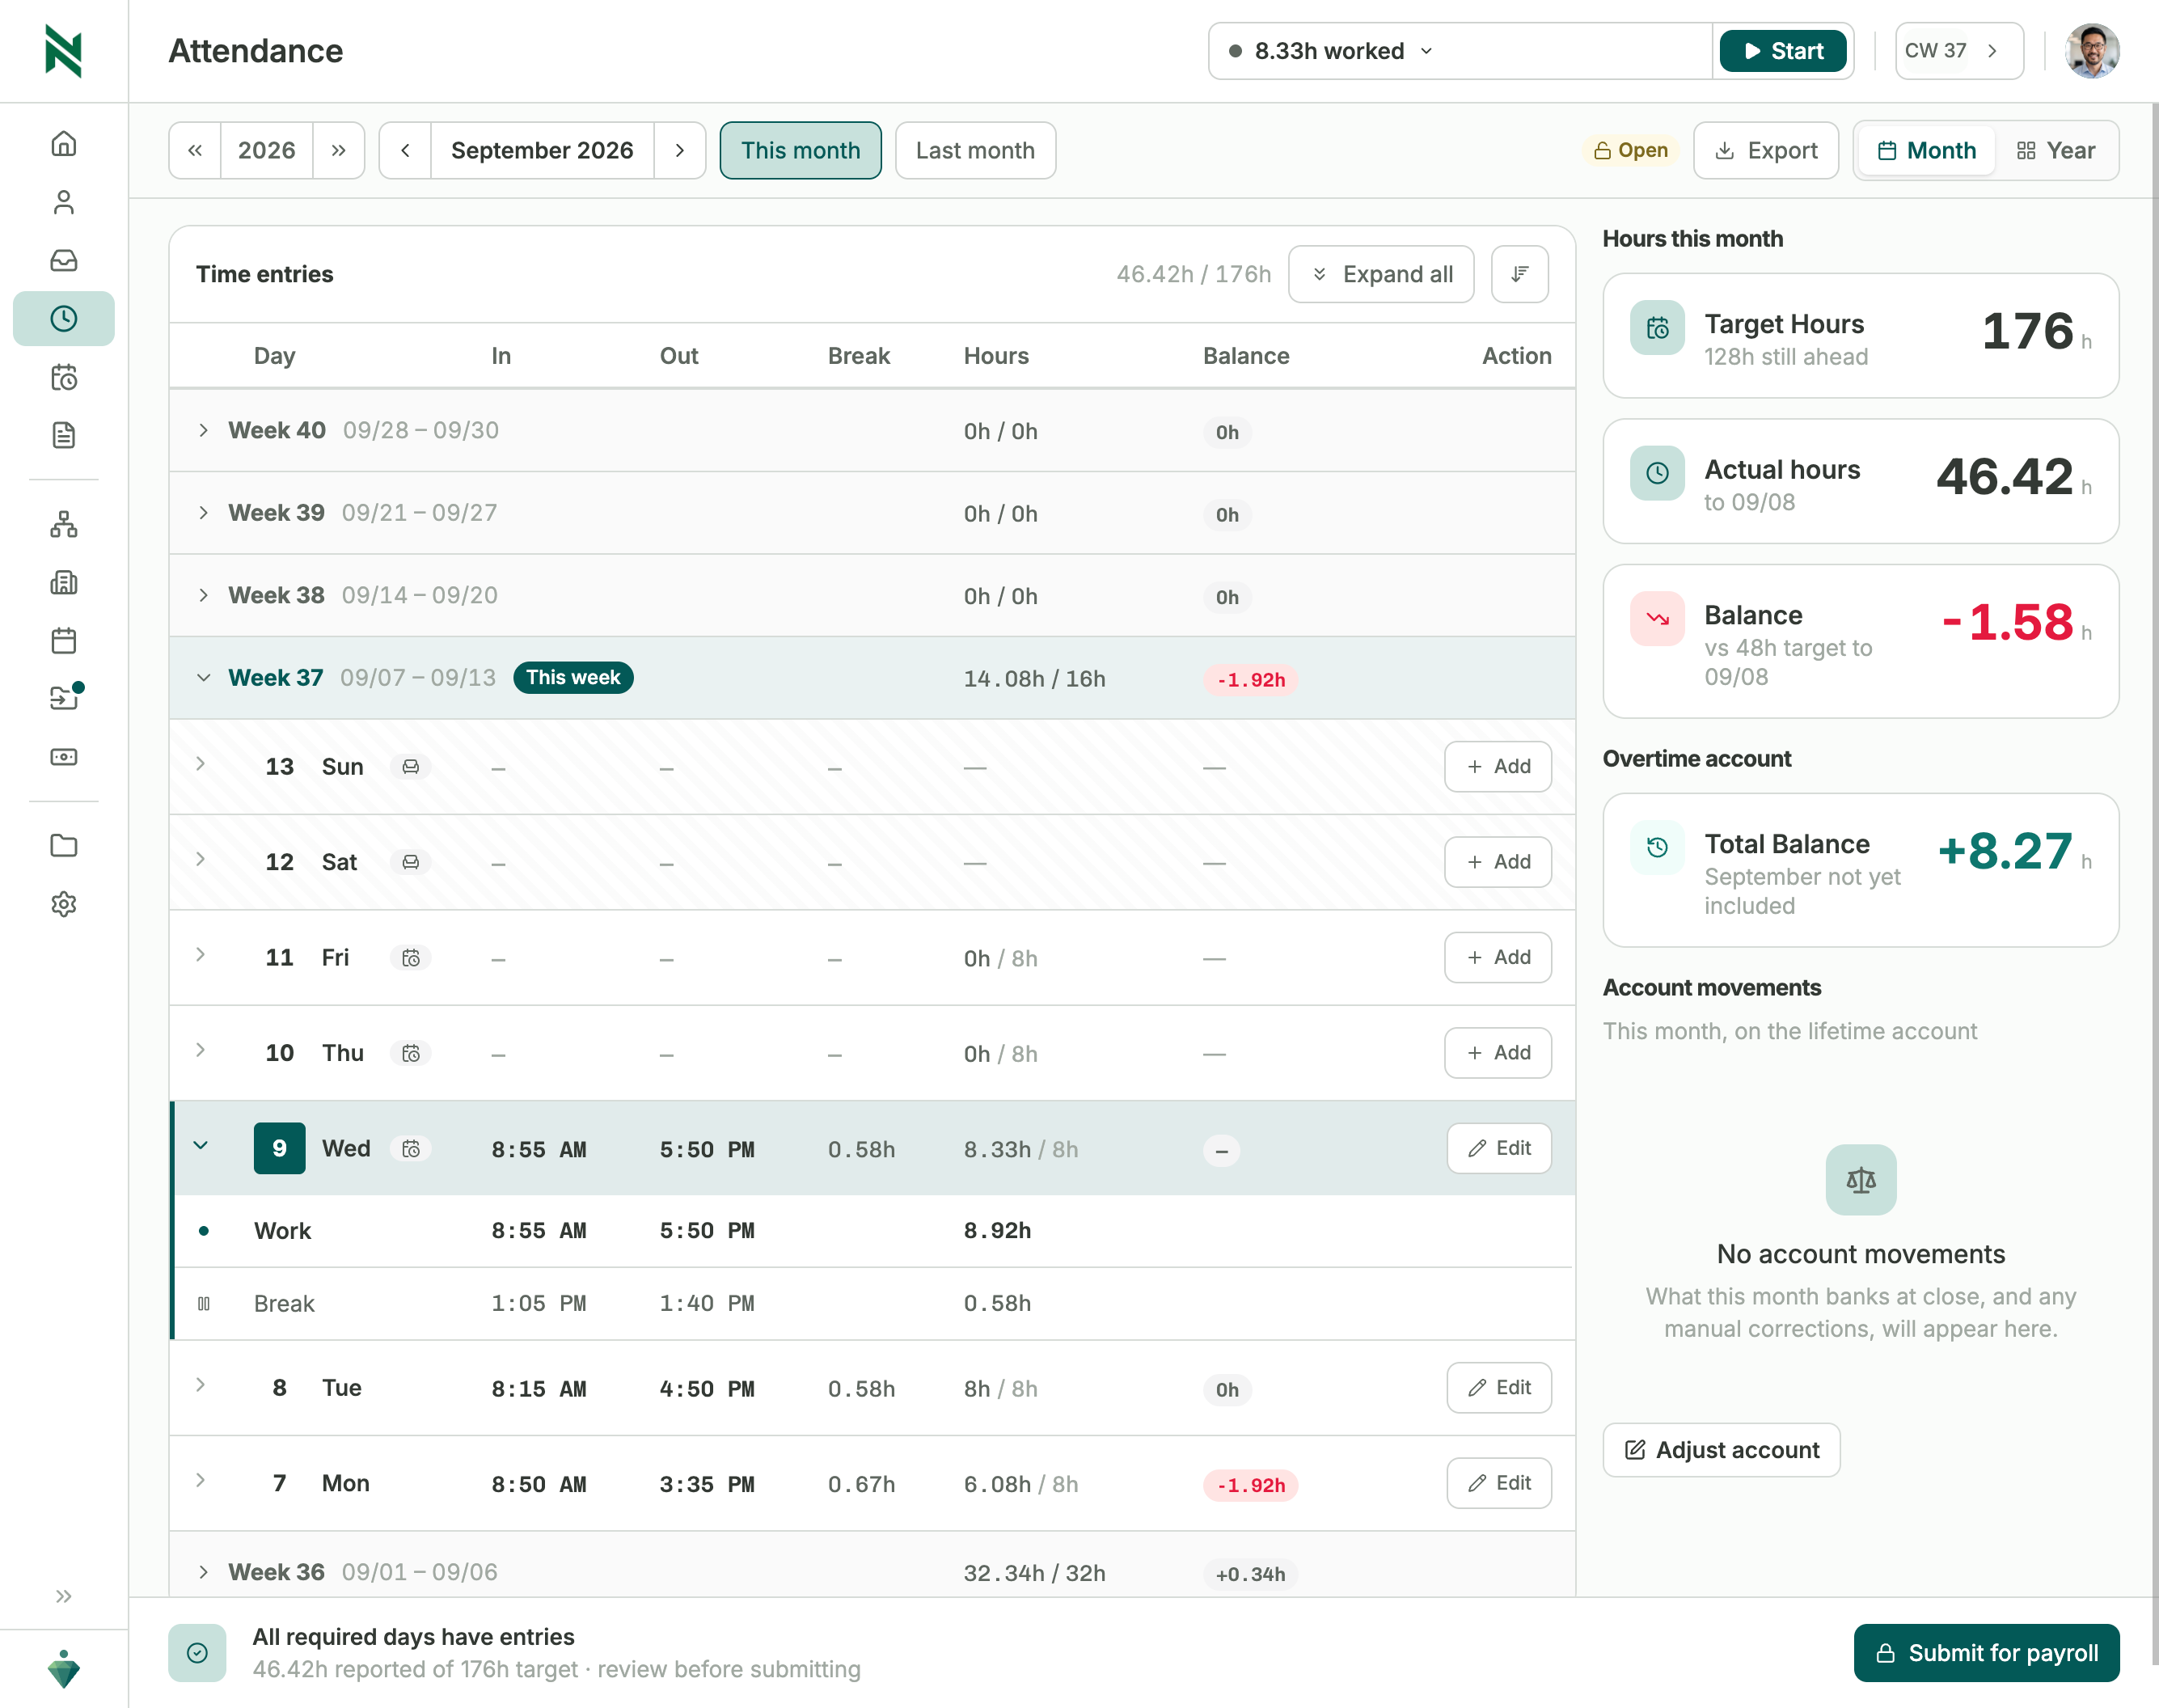Go to next year

(x=338, y=151)
